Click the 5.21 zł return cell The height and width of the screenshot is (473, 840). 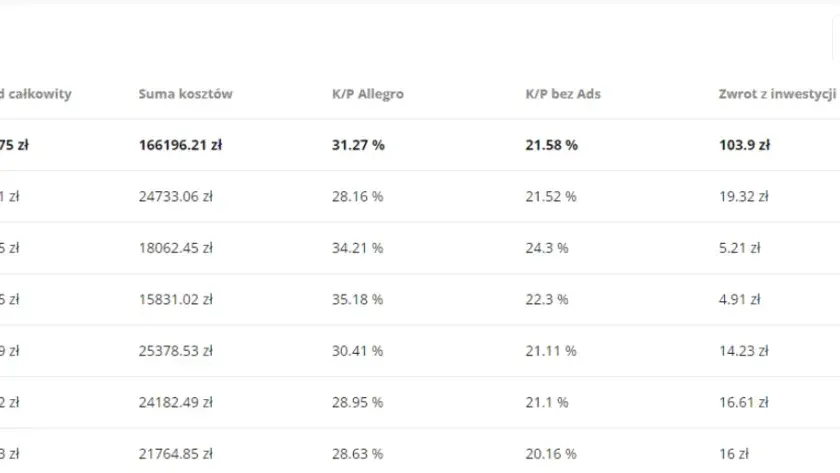click(740, 248)
